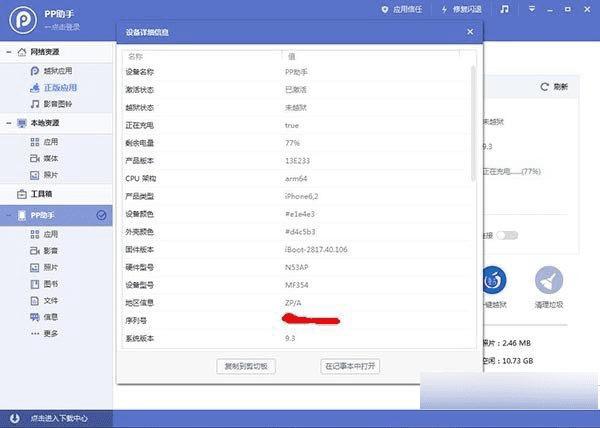Collapse the 网络资源 section

pyautogui.click(x=8, y=52)
